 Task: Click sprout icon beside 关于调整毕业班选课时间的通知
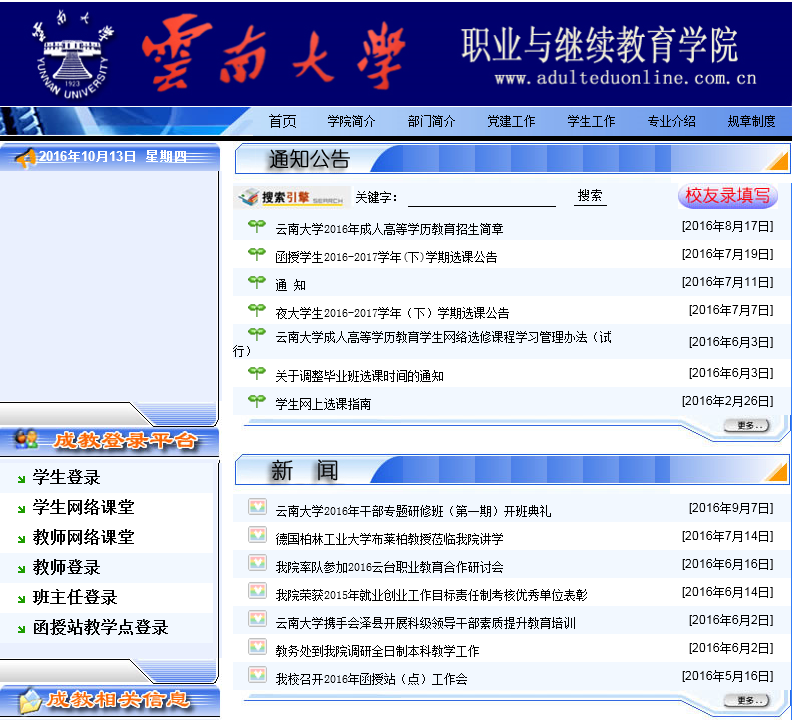coord(257,373)
